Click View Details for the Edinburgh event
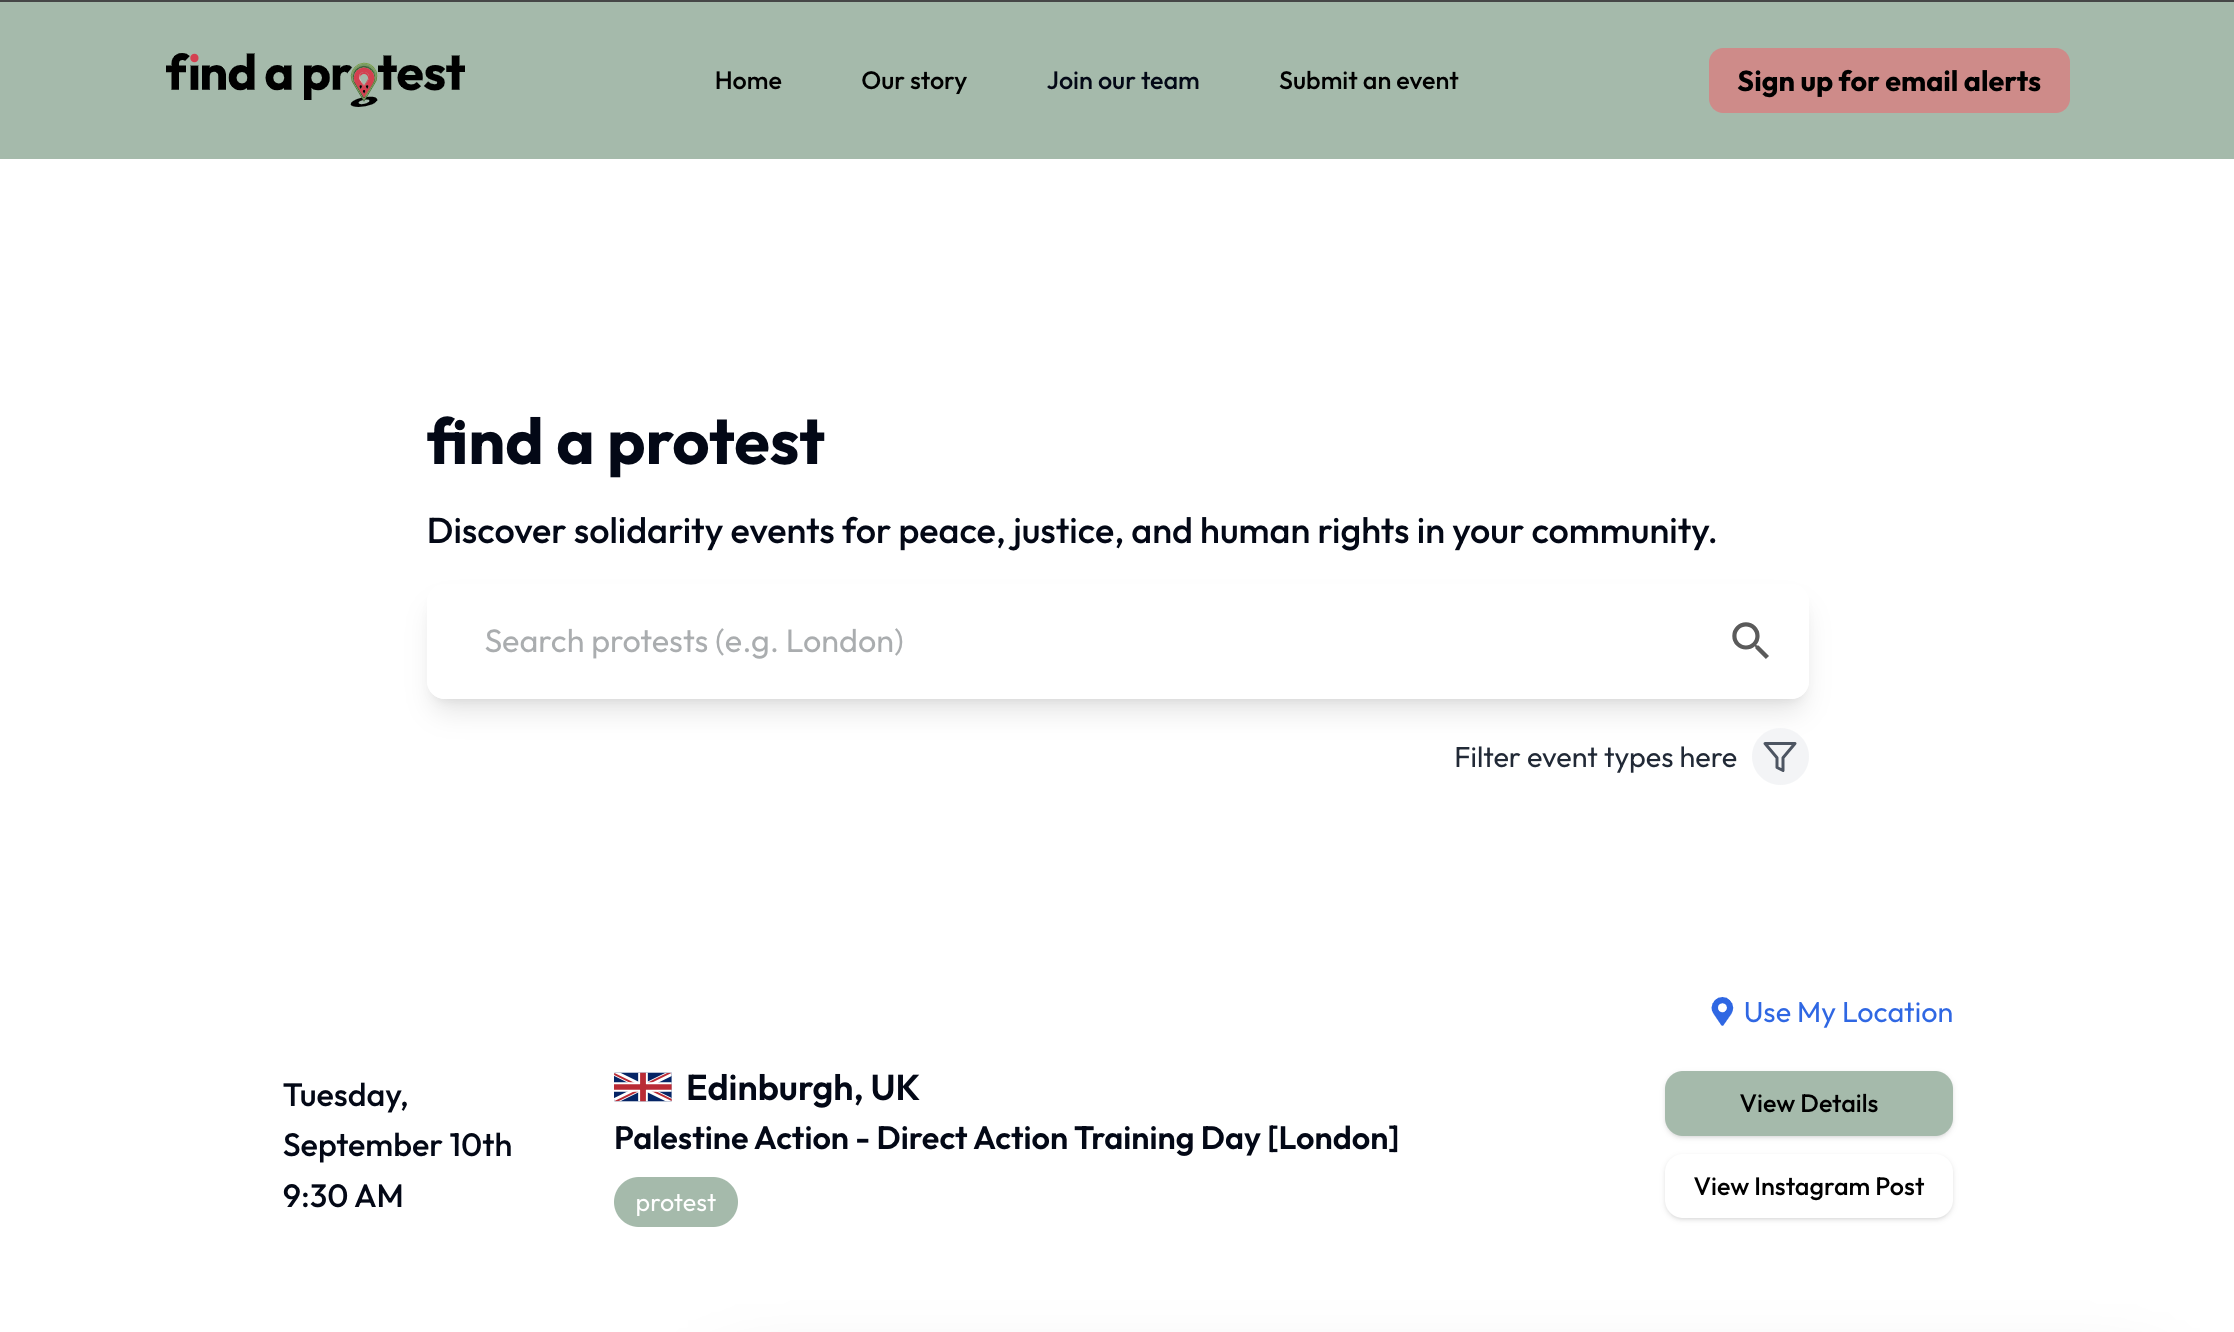Screen dimensions: 2234x1332 pyautogui.click(x=1808, y=1103)
